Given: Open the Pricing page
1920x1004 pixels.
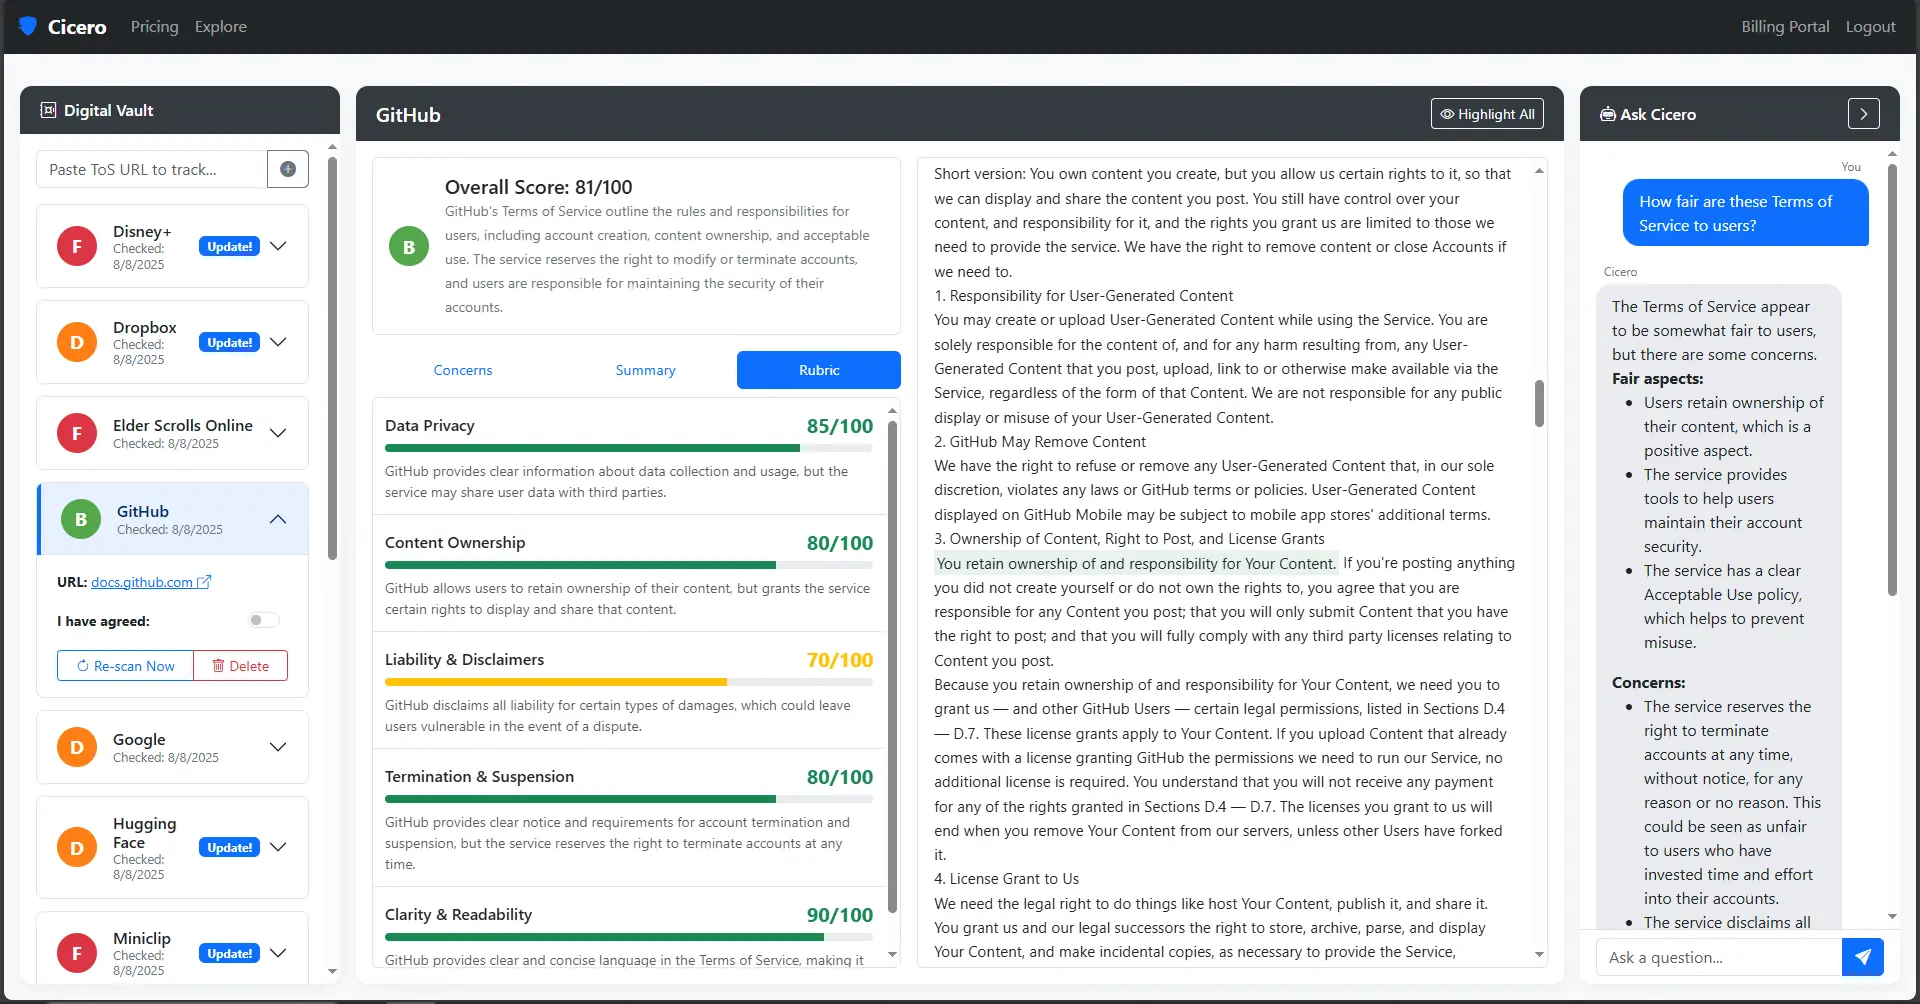Looking at the screenshot, I should click(x=155, y=27).
